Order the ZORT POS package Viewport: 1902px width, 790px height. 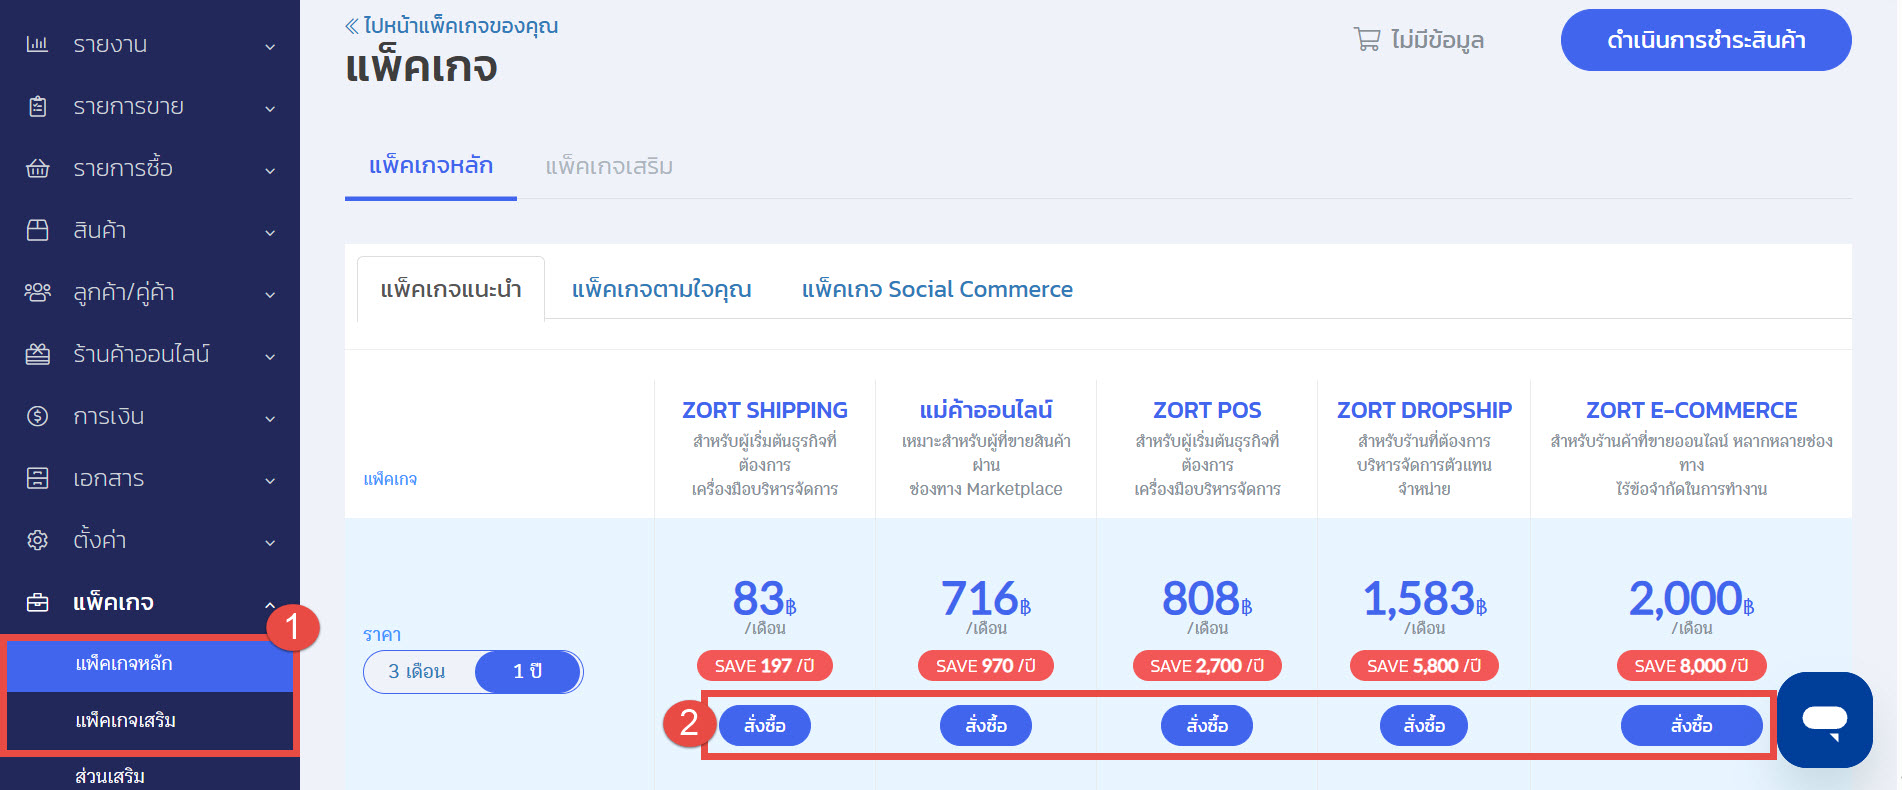coord(1206,725)
